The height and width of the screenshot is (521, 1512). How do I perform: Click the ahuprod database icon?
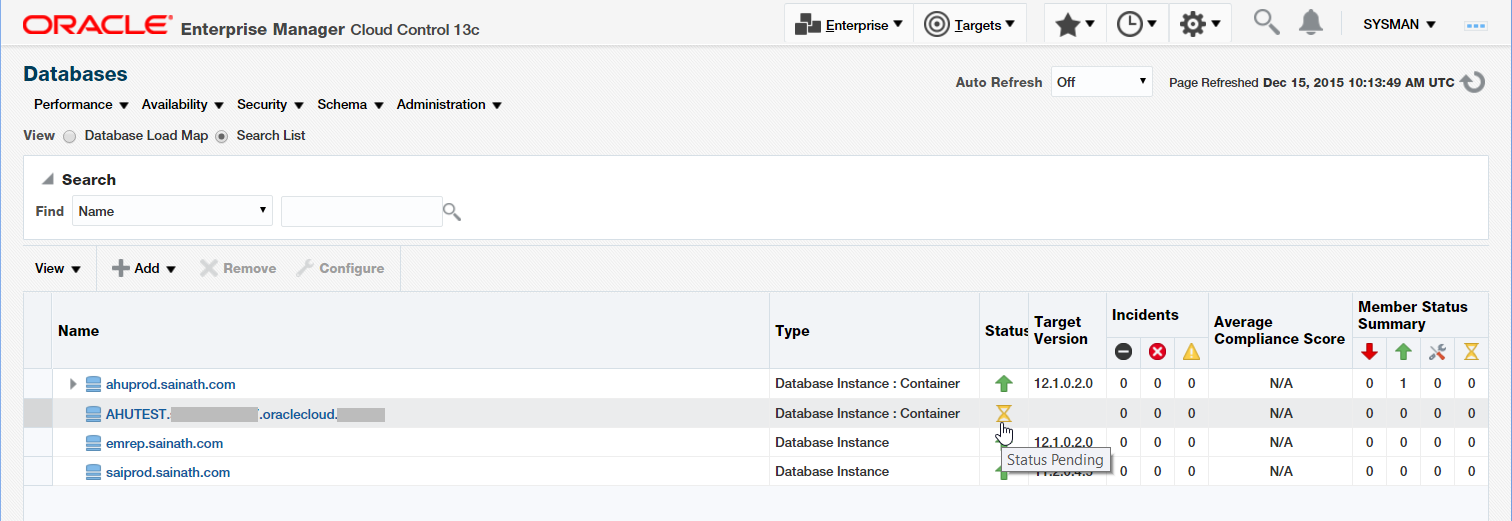click(x=94, y=384)
